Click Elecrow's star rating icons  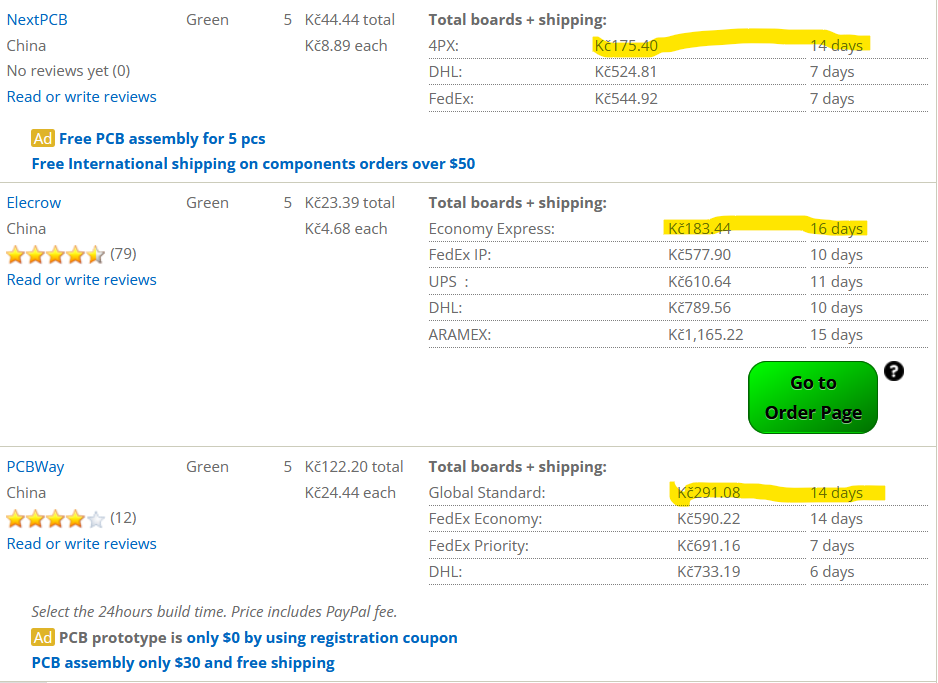(55, 254)
